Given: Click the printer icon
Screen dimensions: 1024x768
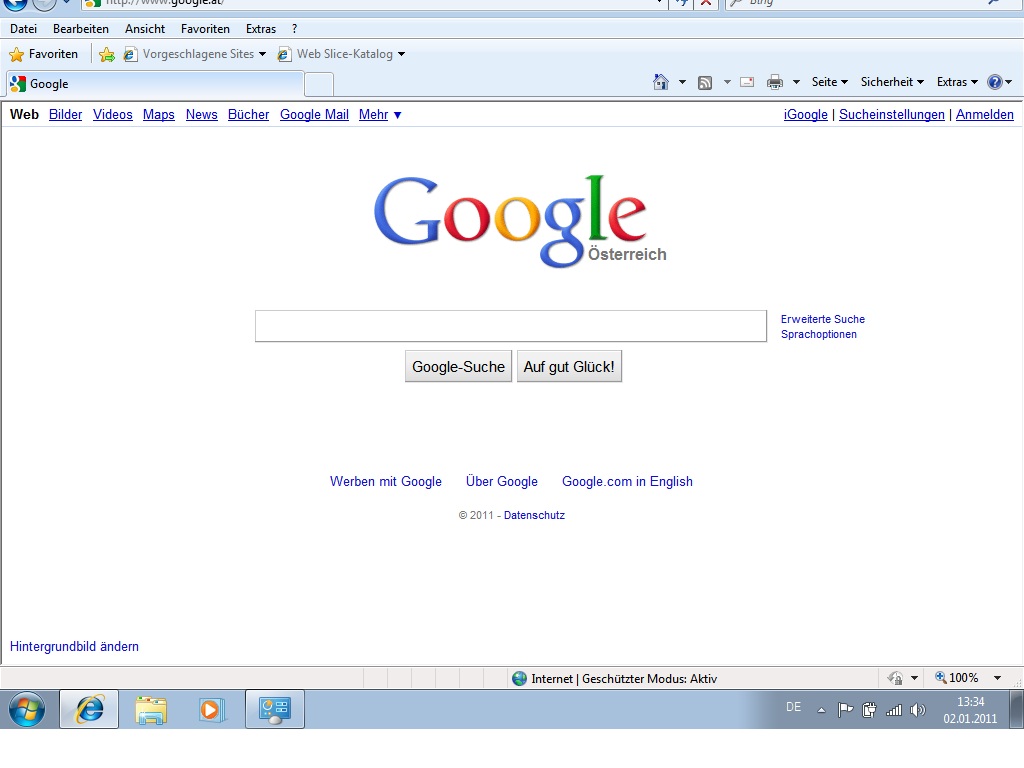Looking at the screenshot, I should click(775, 82).
